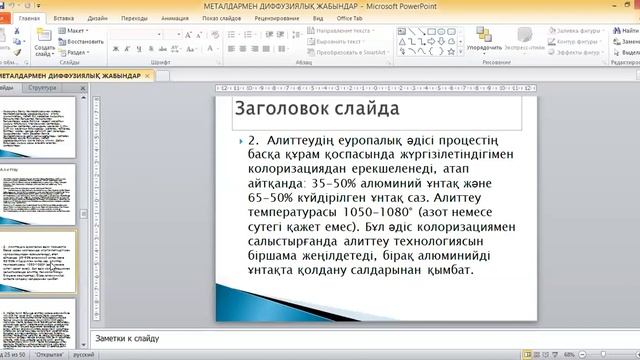
Task: Open the Анимация ribbon tab
Action: point(175,18)
